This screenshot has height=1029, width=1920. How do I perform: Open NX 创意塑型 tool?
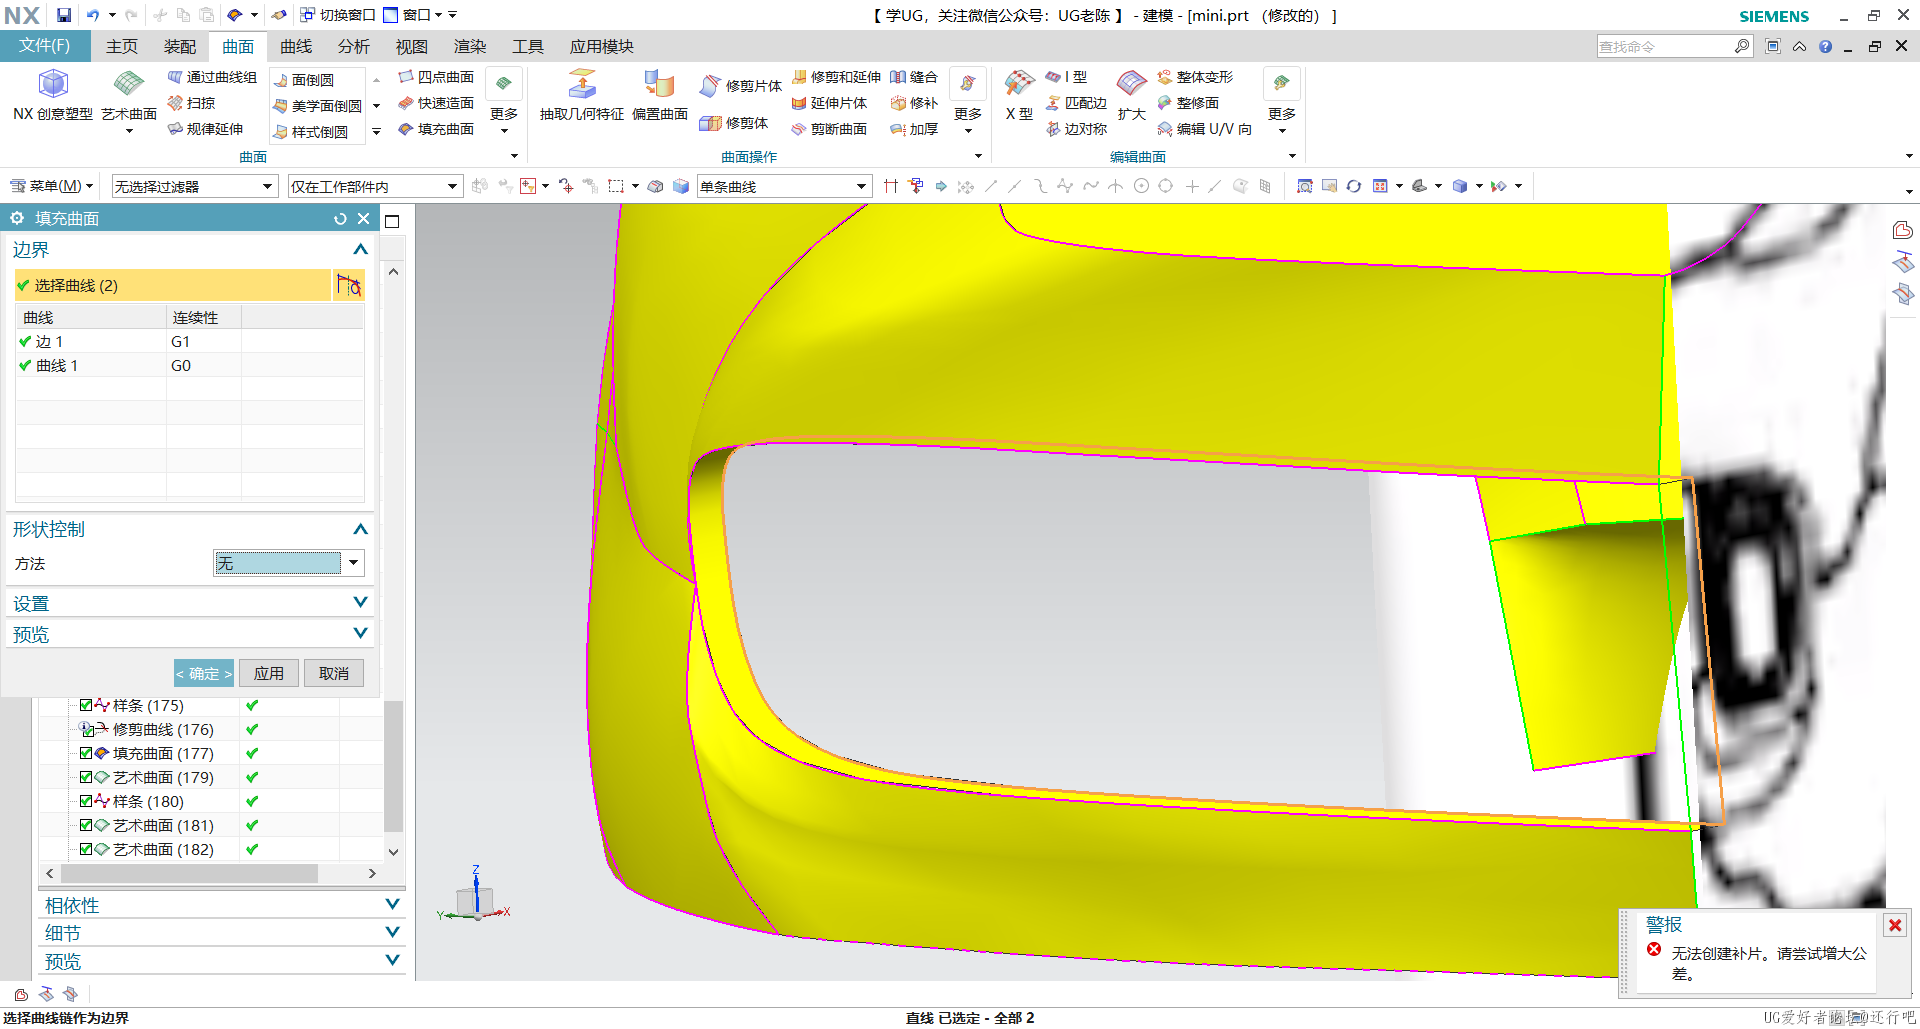(52, 96)
